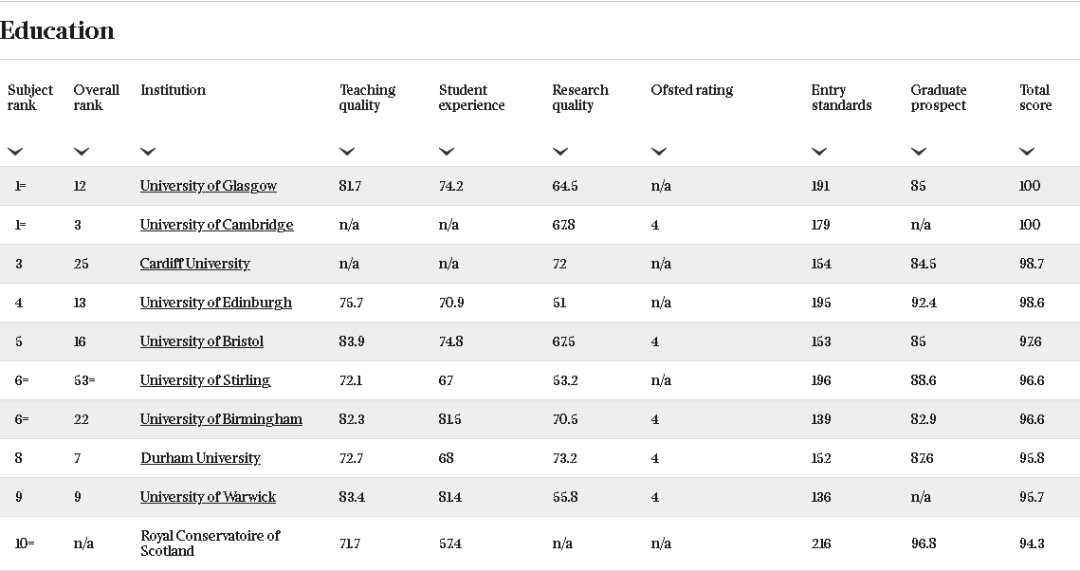Sort by Research quality chevron

560,152
